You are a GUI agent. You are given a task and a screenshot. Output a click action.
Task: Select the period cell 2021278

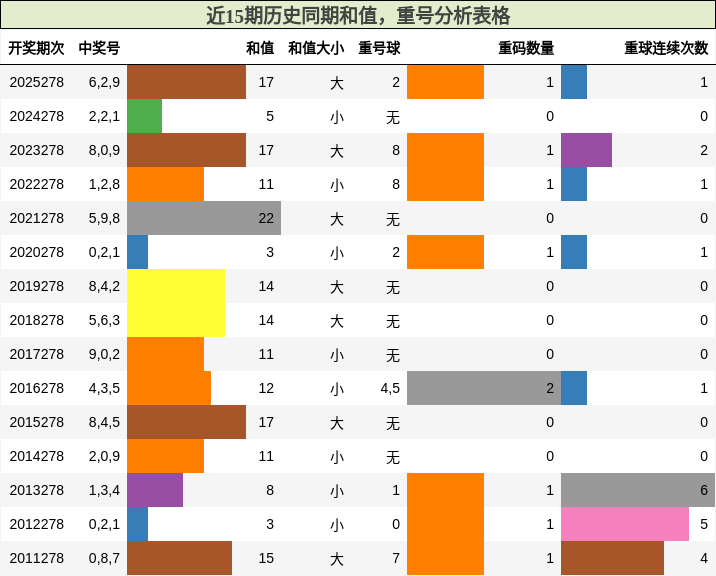(x=37, y=218)
